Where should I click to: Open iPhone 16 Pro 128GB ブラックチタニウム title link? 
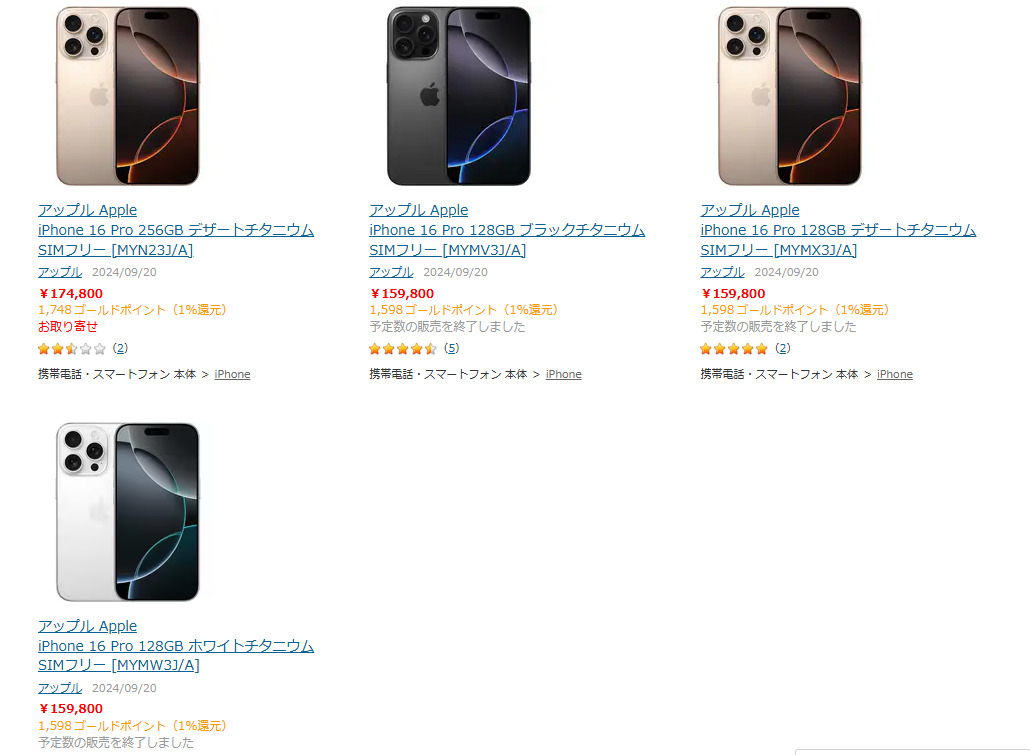pos(507,230)
